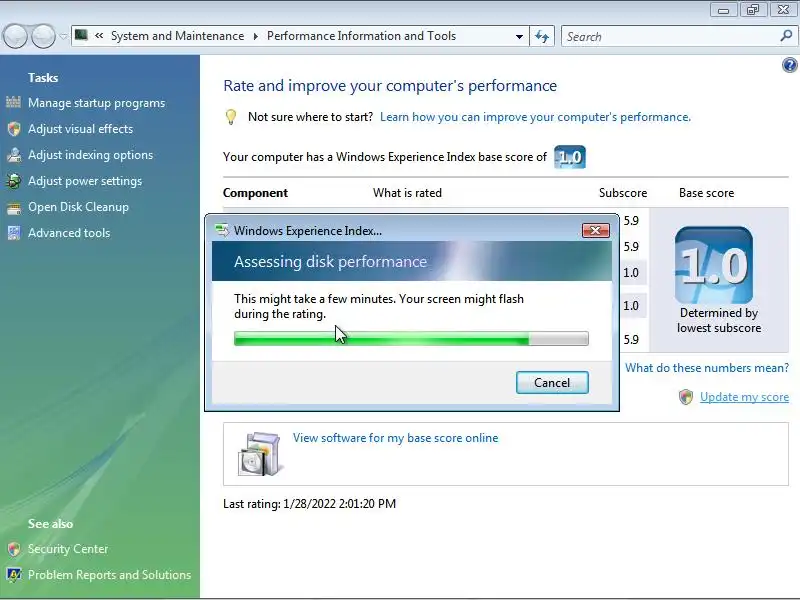
Task: Click the What is rated column header
Action: pyautogui.click(x=407, y=193)
